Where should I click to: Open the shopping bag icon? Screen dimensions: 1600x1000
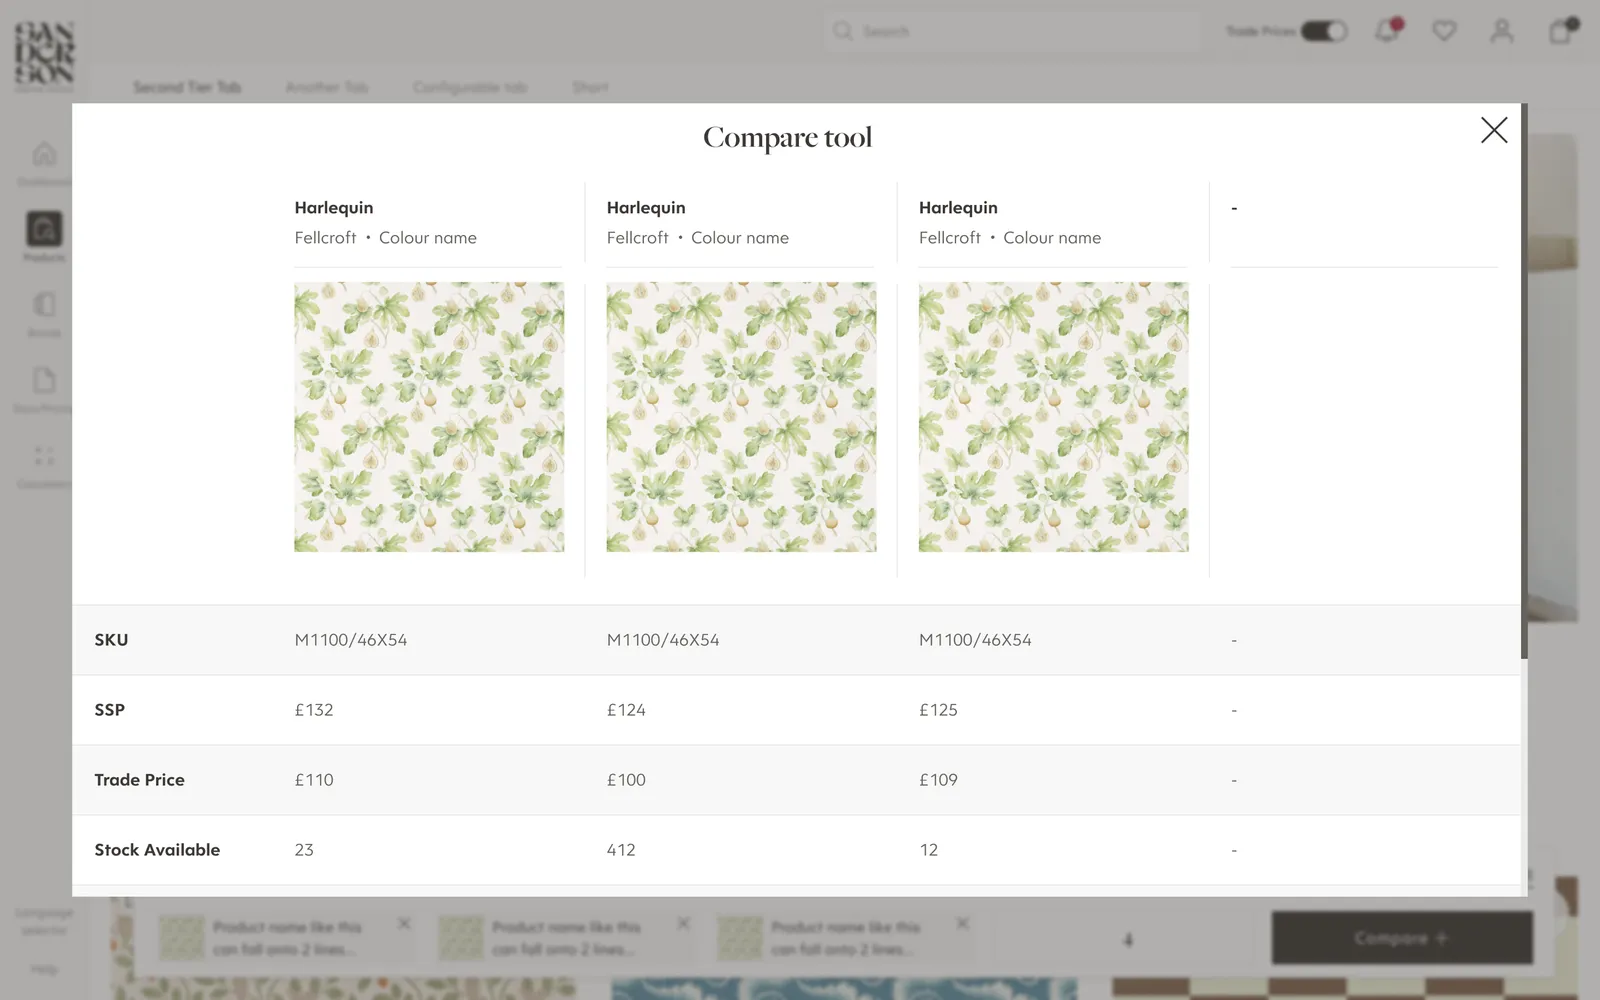point(1561,31)
